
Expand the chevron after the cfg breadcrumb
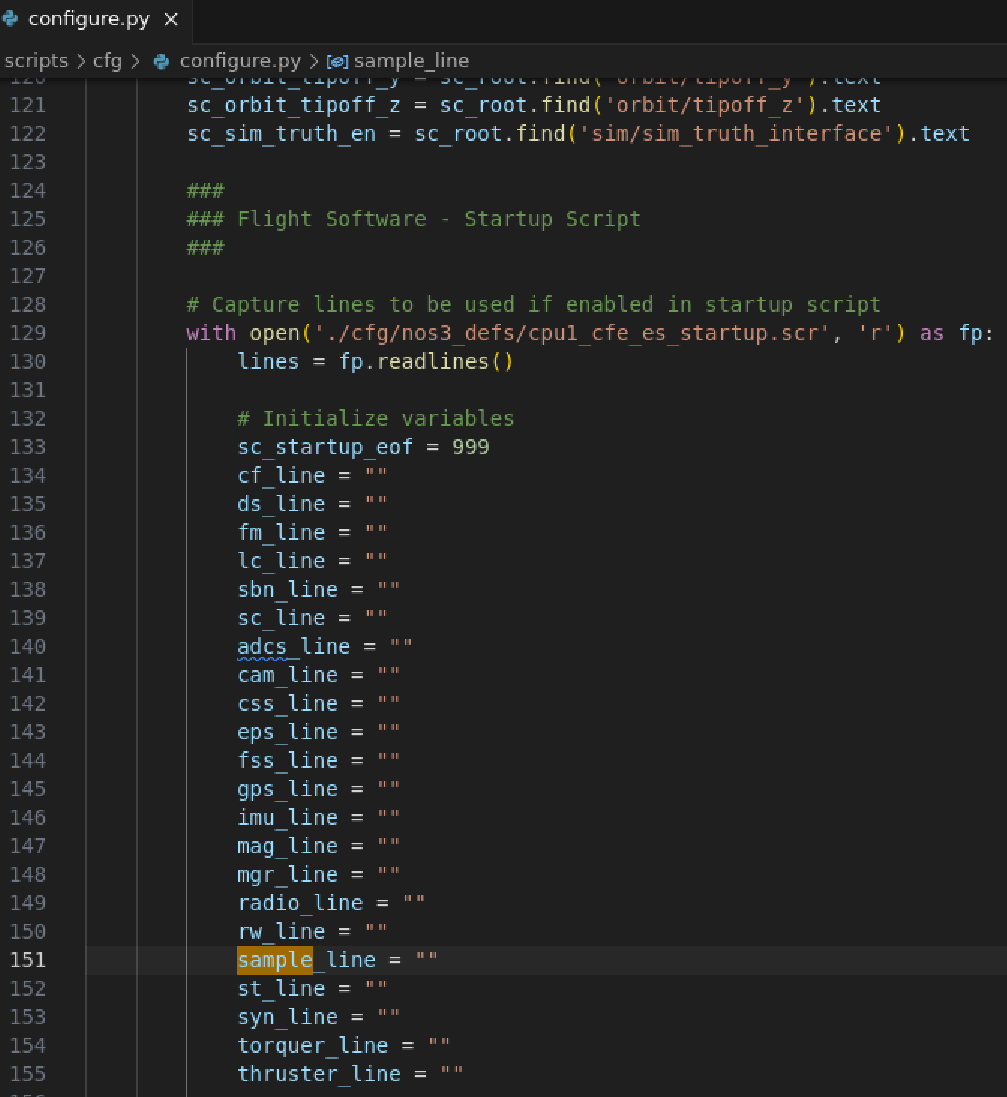(x=136, y=62)
